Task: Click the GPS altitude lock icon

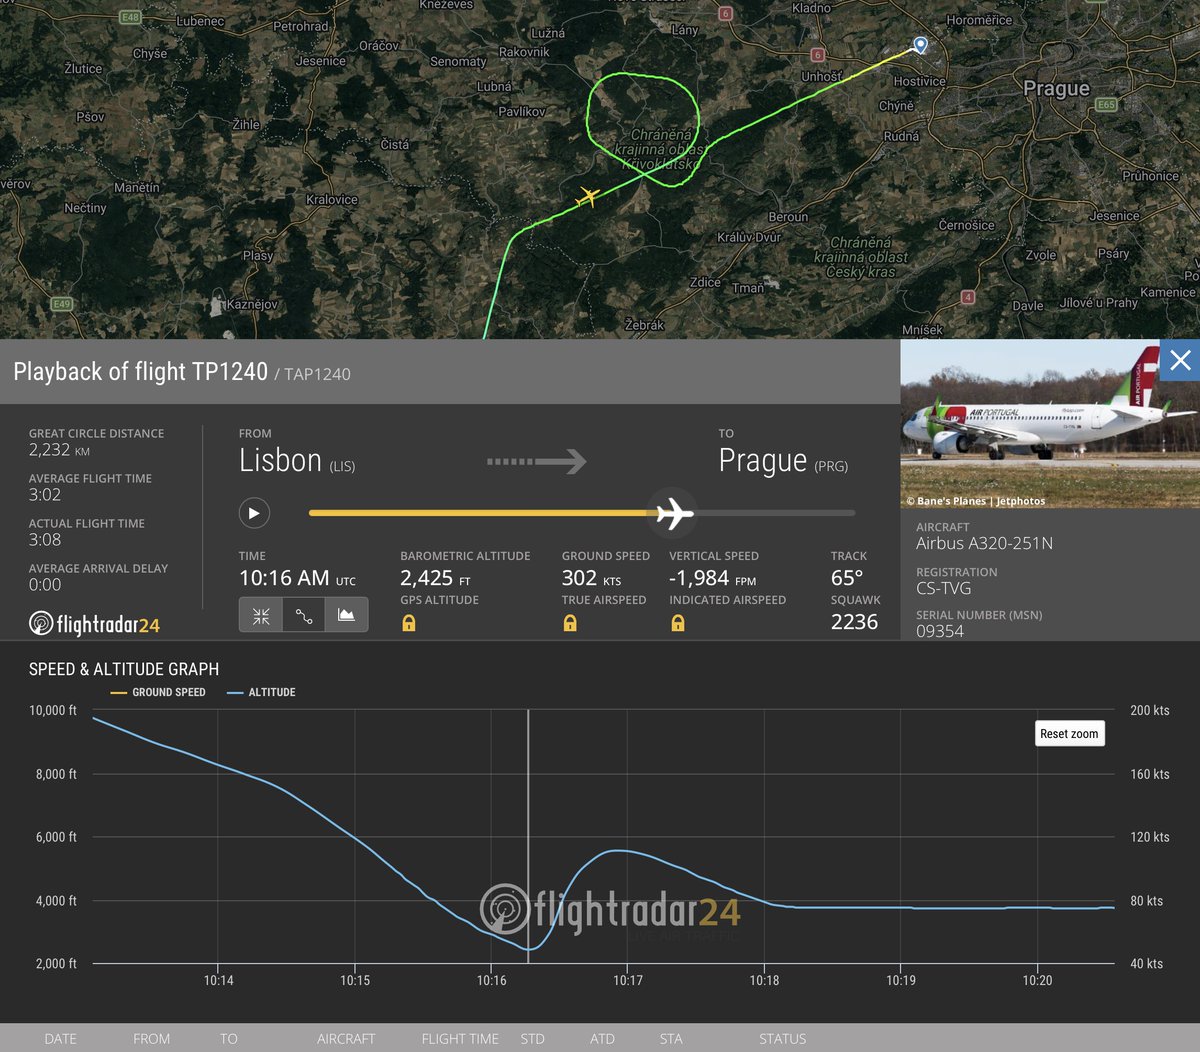Action: point(409,623)
